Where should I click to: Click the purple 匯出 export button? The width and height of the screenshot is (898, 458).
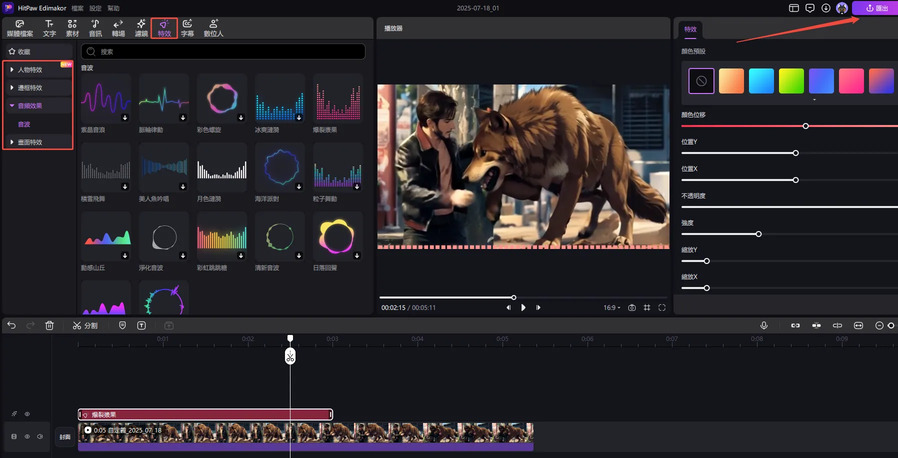click(875, 8)
